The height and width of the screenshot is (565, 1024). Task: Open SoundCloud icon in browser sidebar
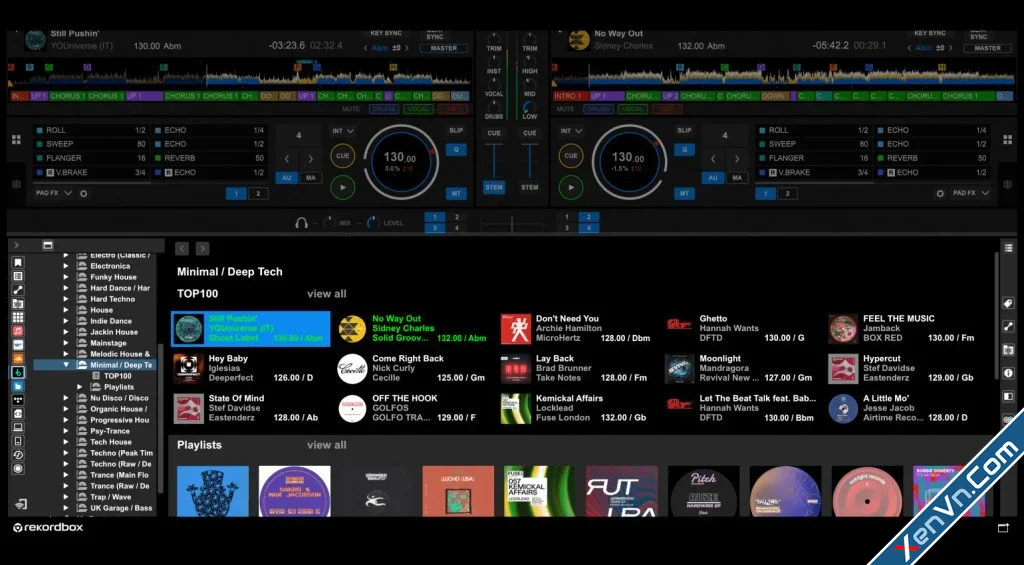(x=18, y=359)
